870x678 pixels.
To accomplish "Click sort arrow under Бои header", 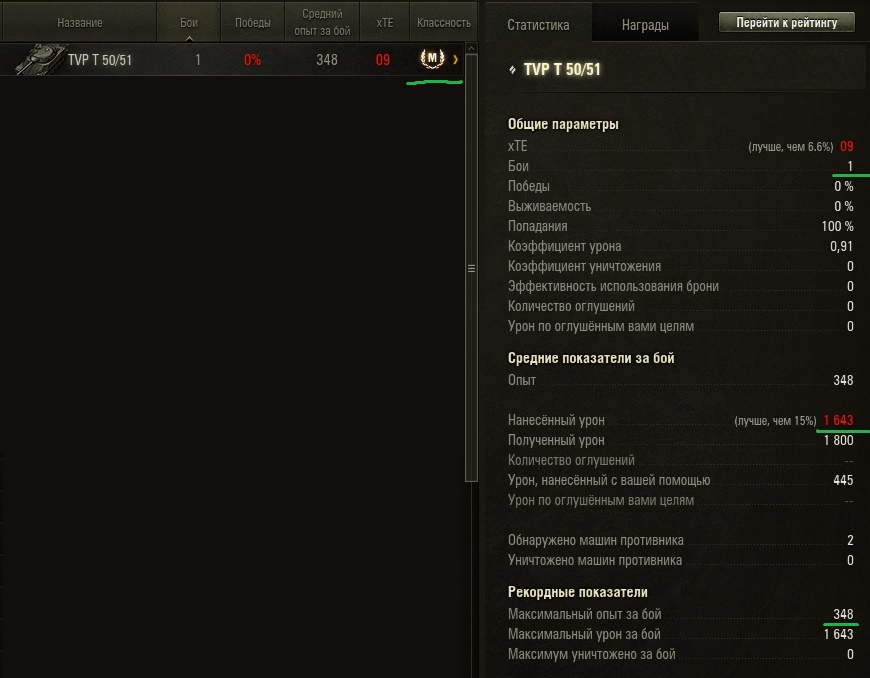I will pos(189,38).
